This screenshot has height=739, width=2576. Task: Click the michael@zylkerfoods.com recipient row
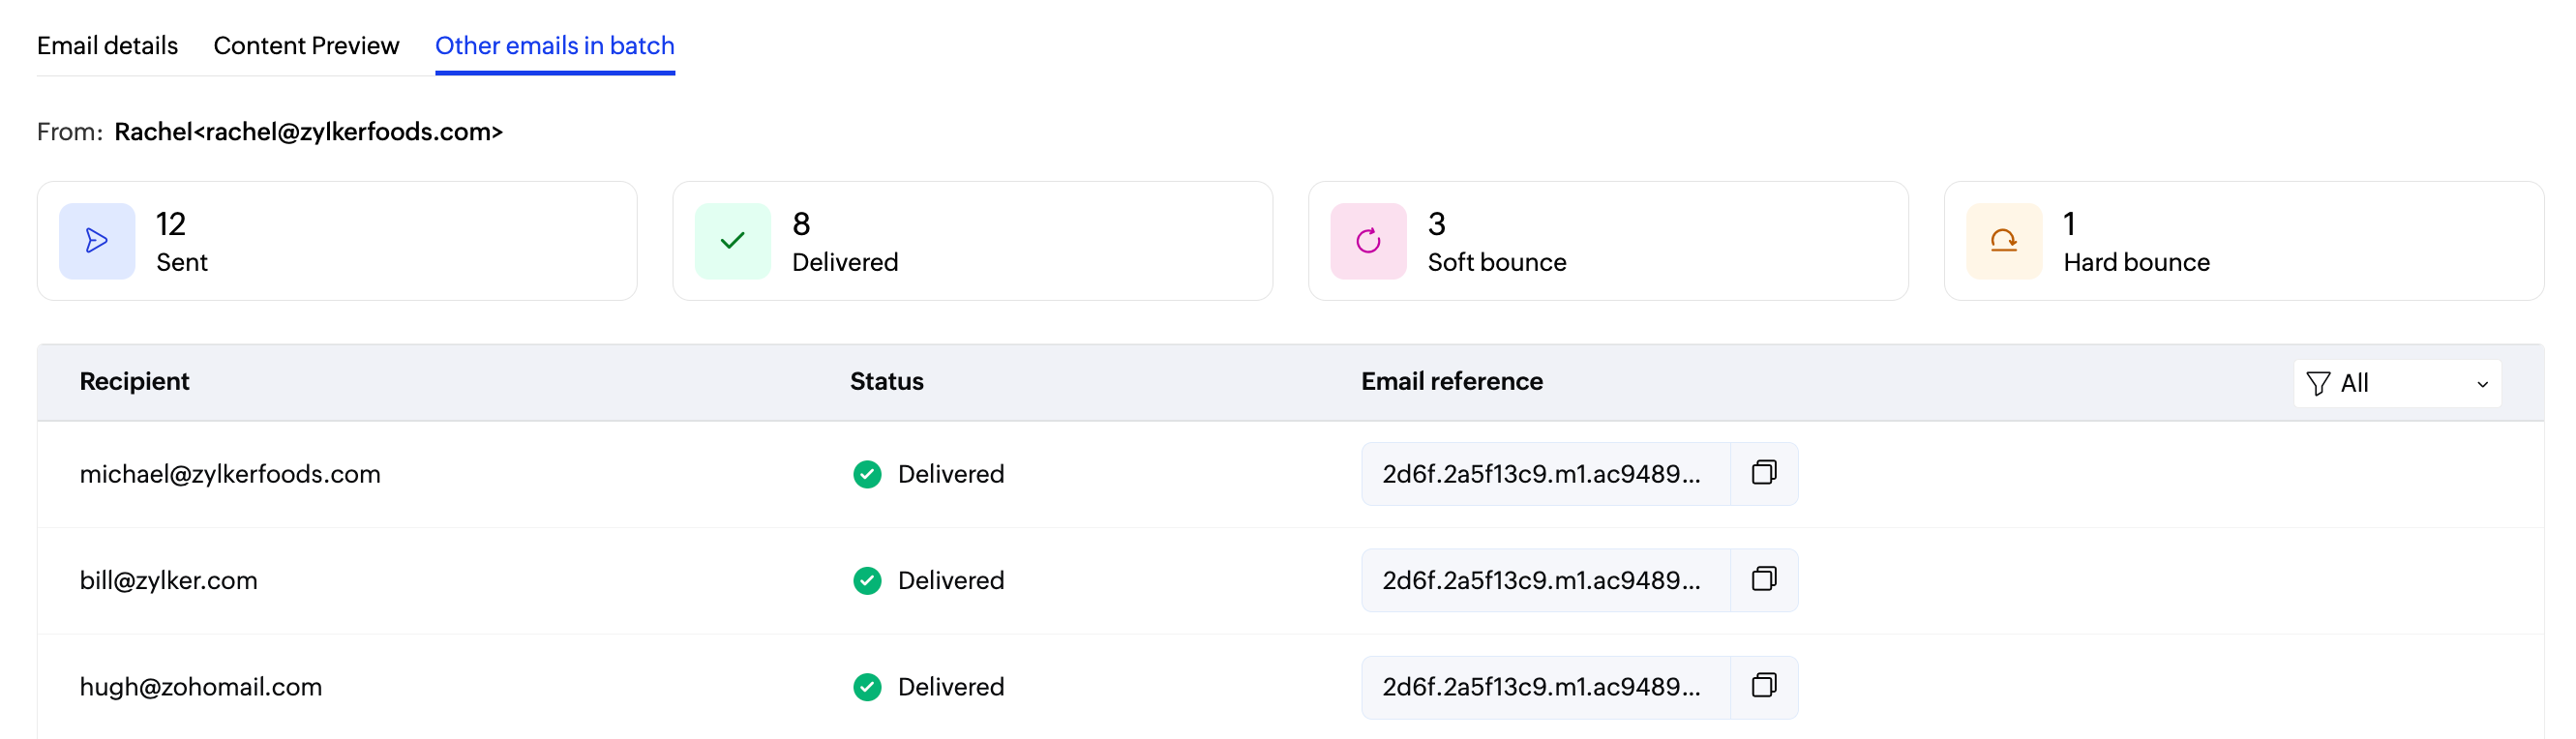(x=230, y=474)
